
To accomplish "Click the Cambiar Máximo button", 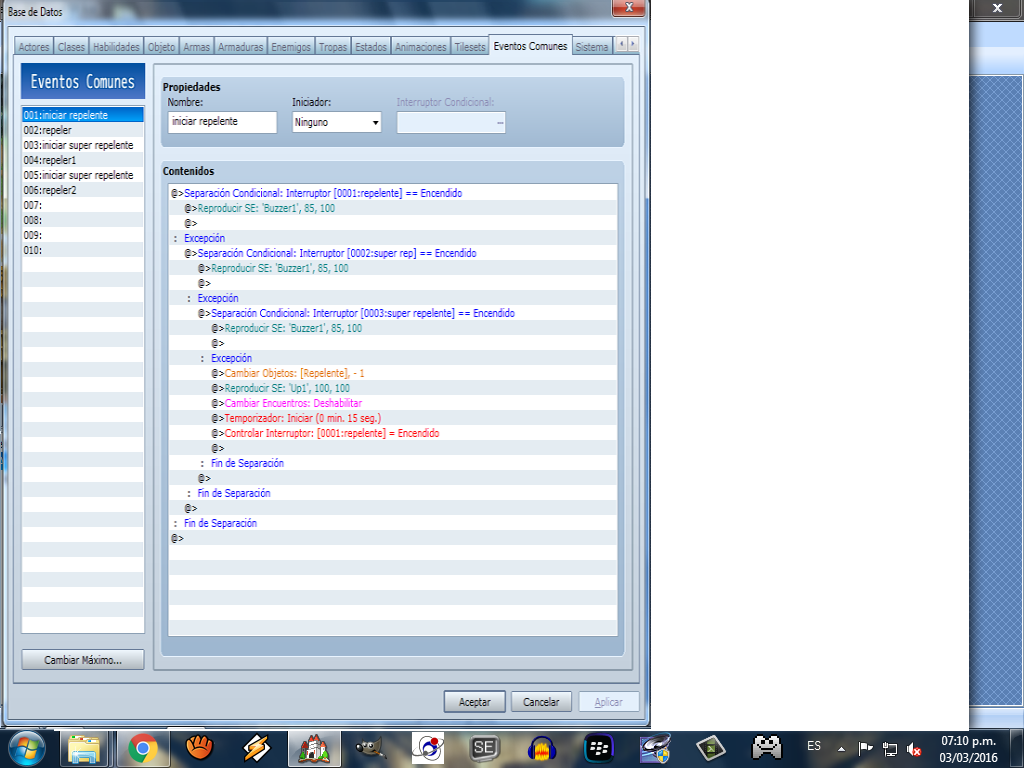I will pos(83,660).
